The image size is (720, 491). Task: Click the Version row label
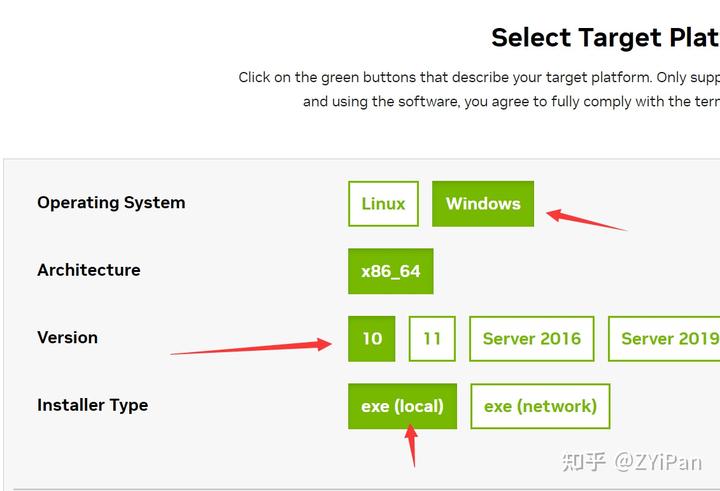coord(67,338)
